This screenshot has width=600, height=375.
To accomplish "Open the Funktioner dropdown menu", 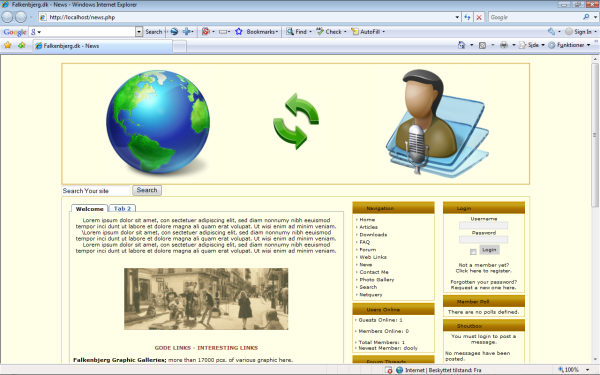I will 569,45.
